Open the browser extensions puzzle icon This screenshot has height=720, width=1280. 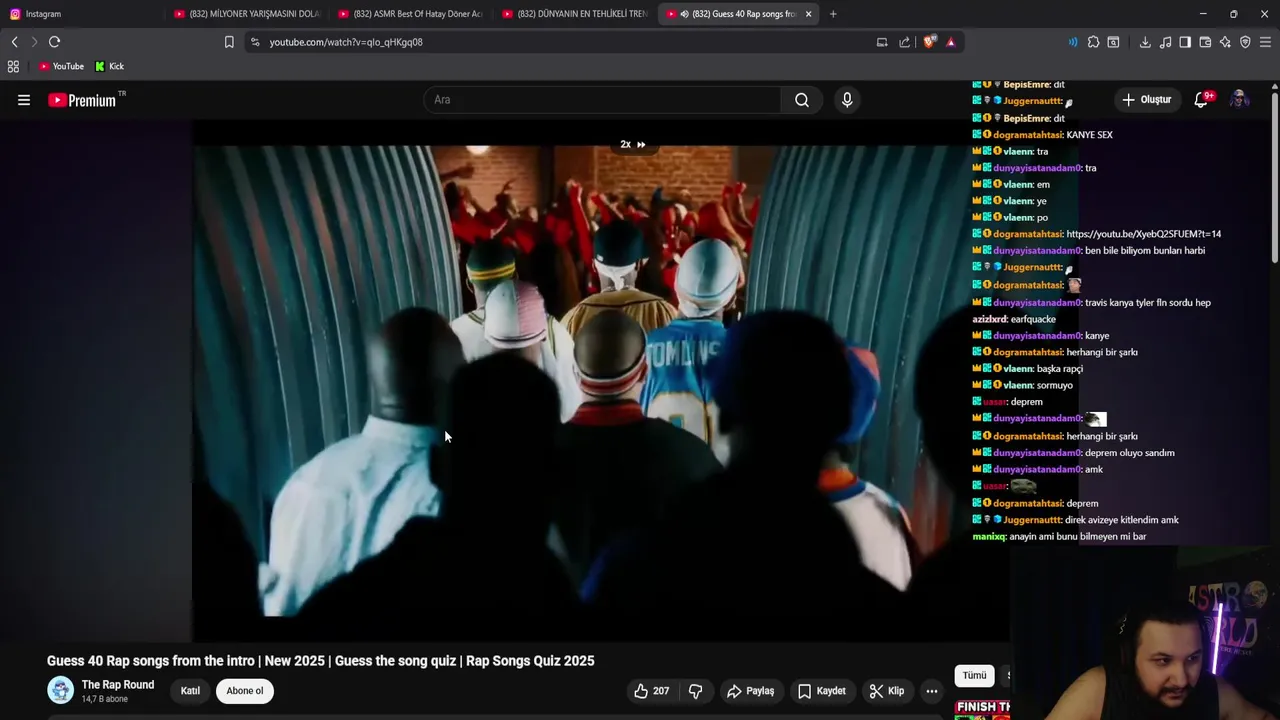pos(1093,42)
